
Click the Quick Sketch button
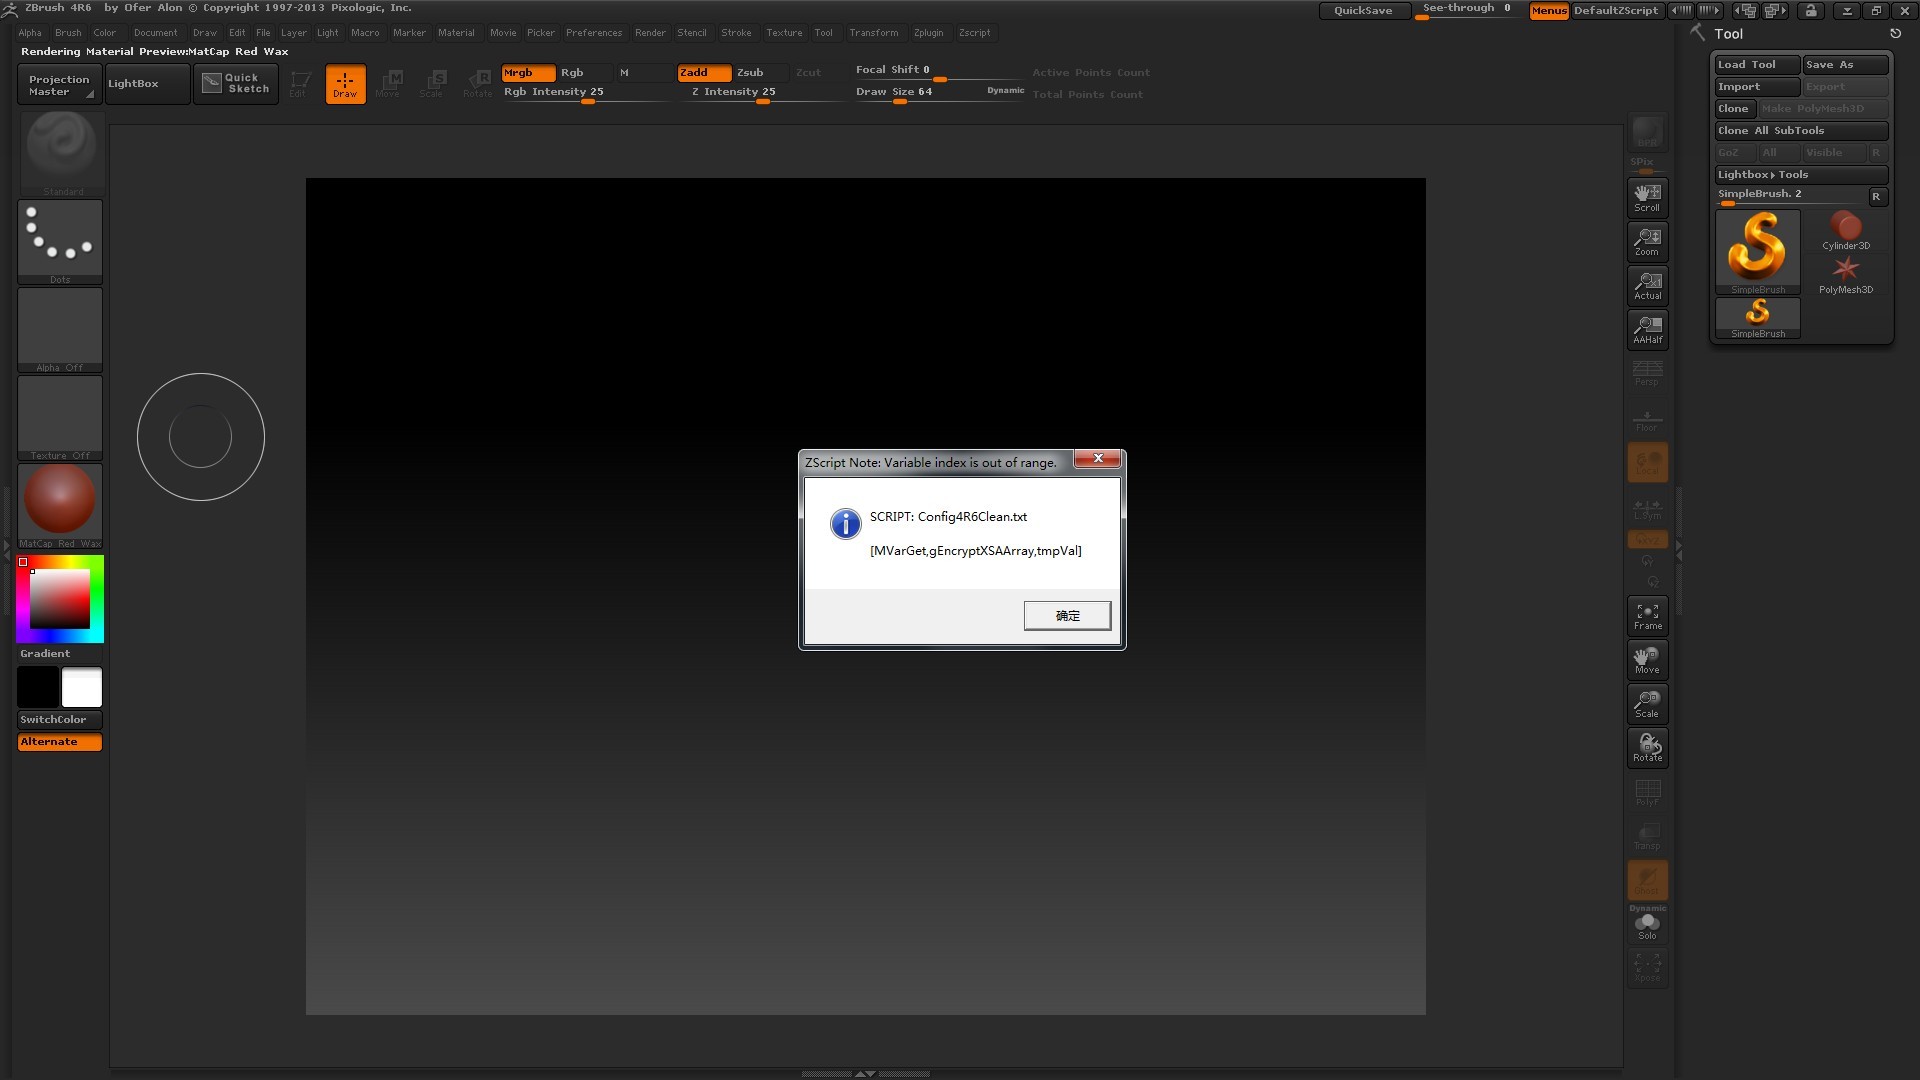(x=236, y=84)
